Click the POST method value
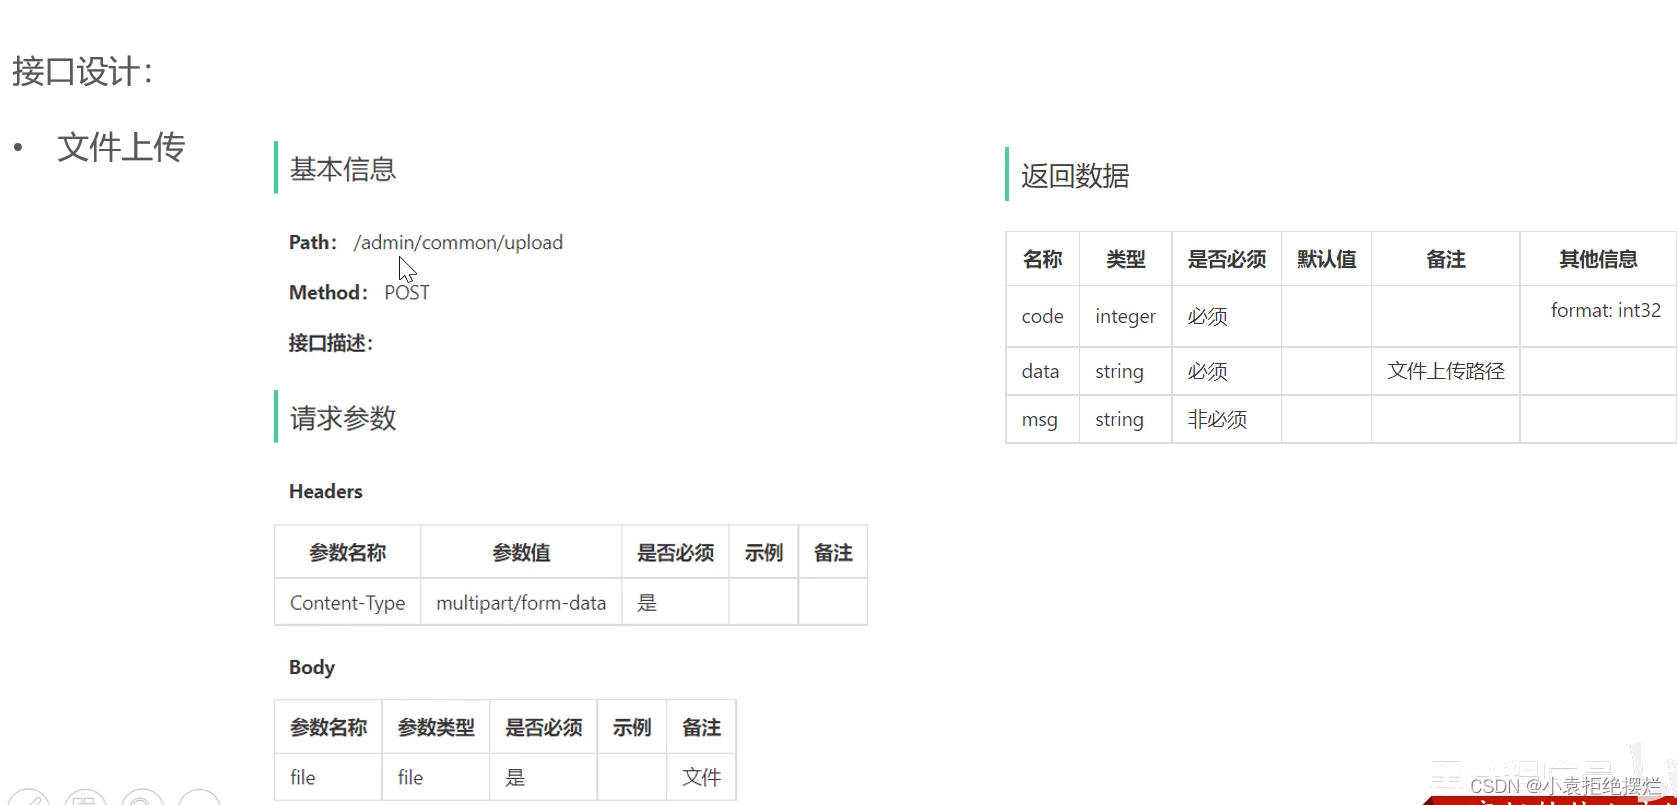Screen dimensions: 1677x805 [x=407, y=292]
